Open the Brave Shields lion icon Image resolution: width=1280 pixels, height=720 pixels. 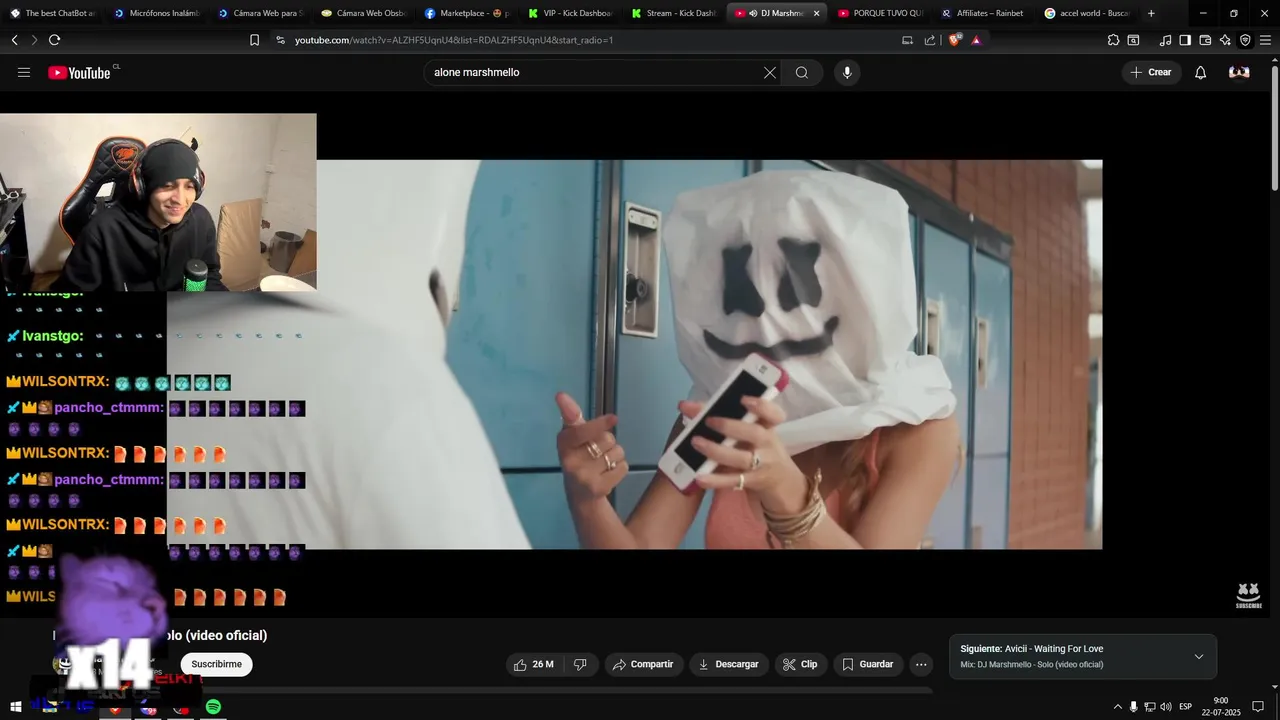pos(954,40)
